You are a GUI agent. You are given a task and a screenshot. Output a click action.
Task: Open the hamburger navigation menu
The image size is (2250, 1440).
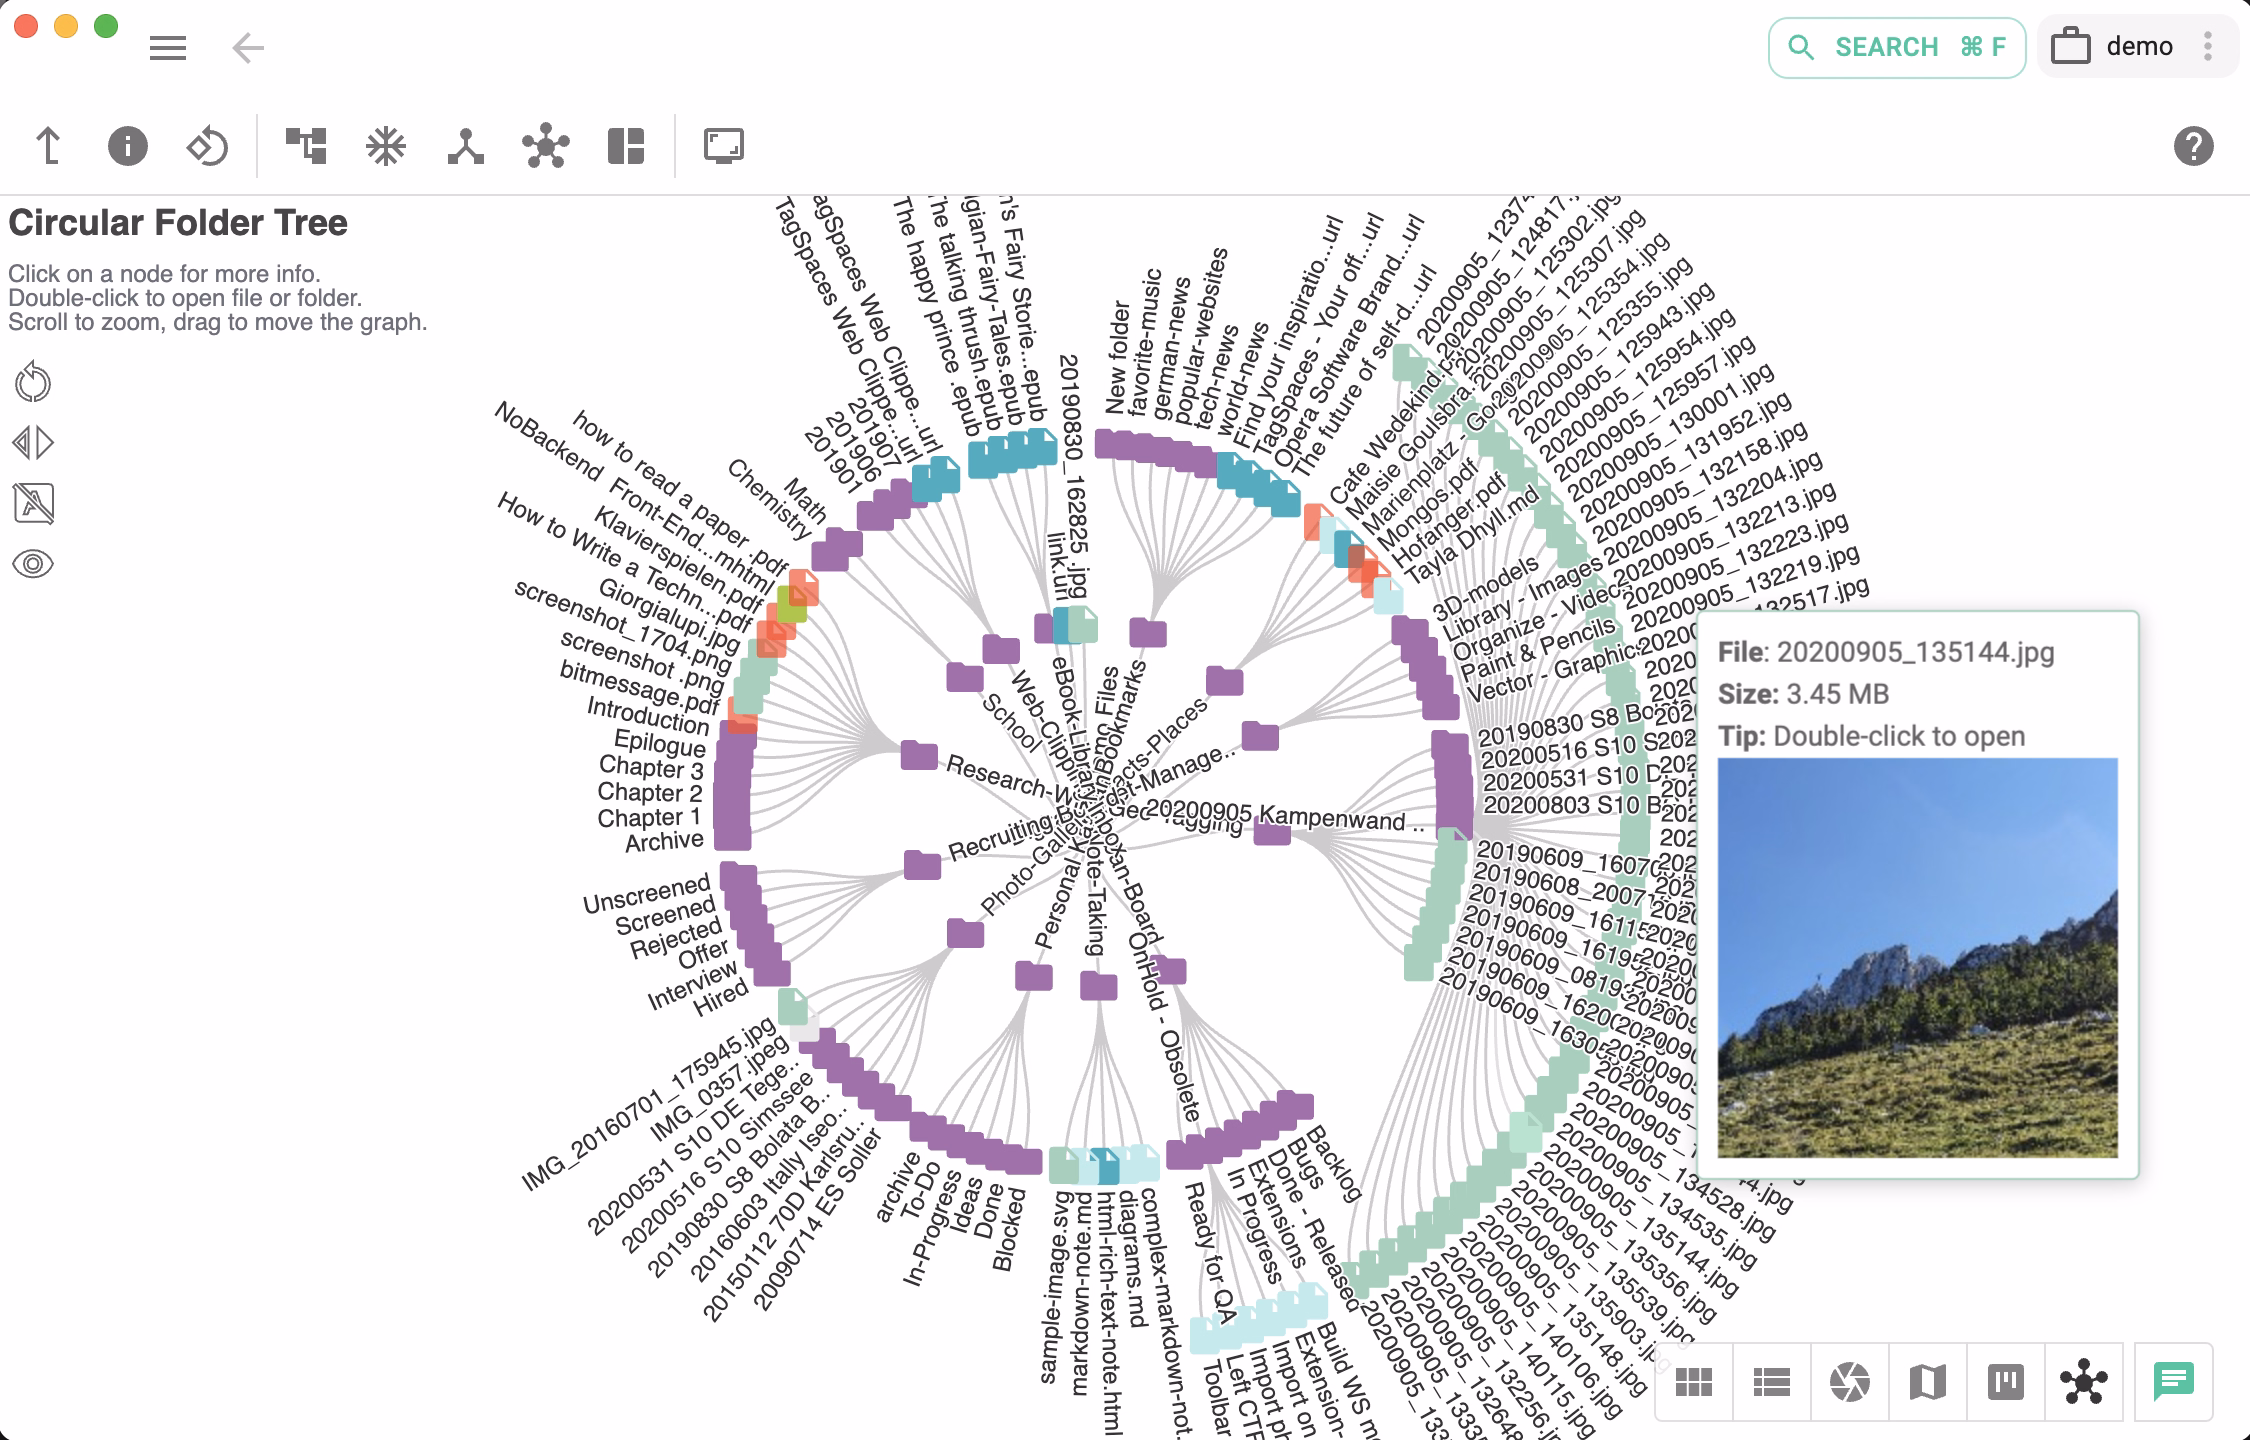tap(167, 48)
